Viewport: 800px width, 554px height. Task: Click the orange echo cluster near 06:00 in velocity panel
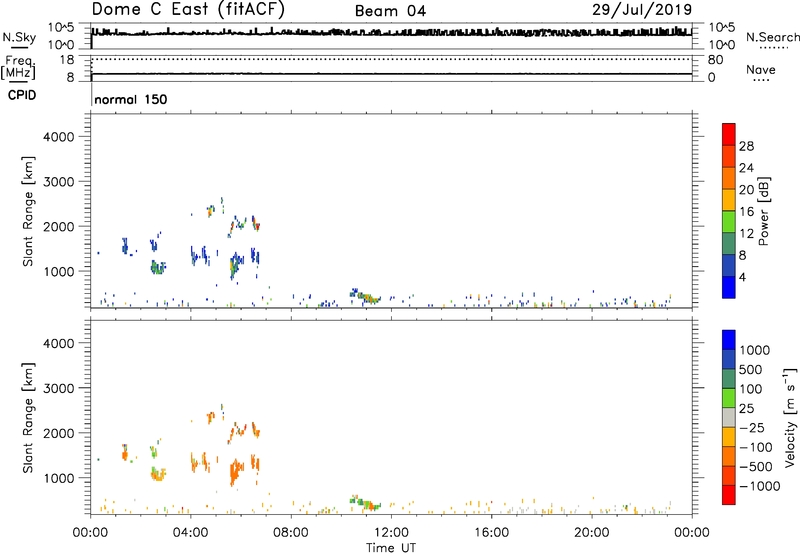pos(236,470)
